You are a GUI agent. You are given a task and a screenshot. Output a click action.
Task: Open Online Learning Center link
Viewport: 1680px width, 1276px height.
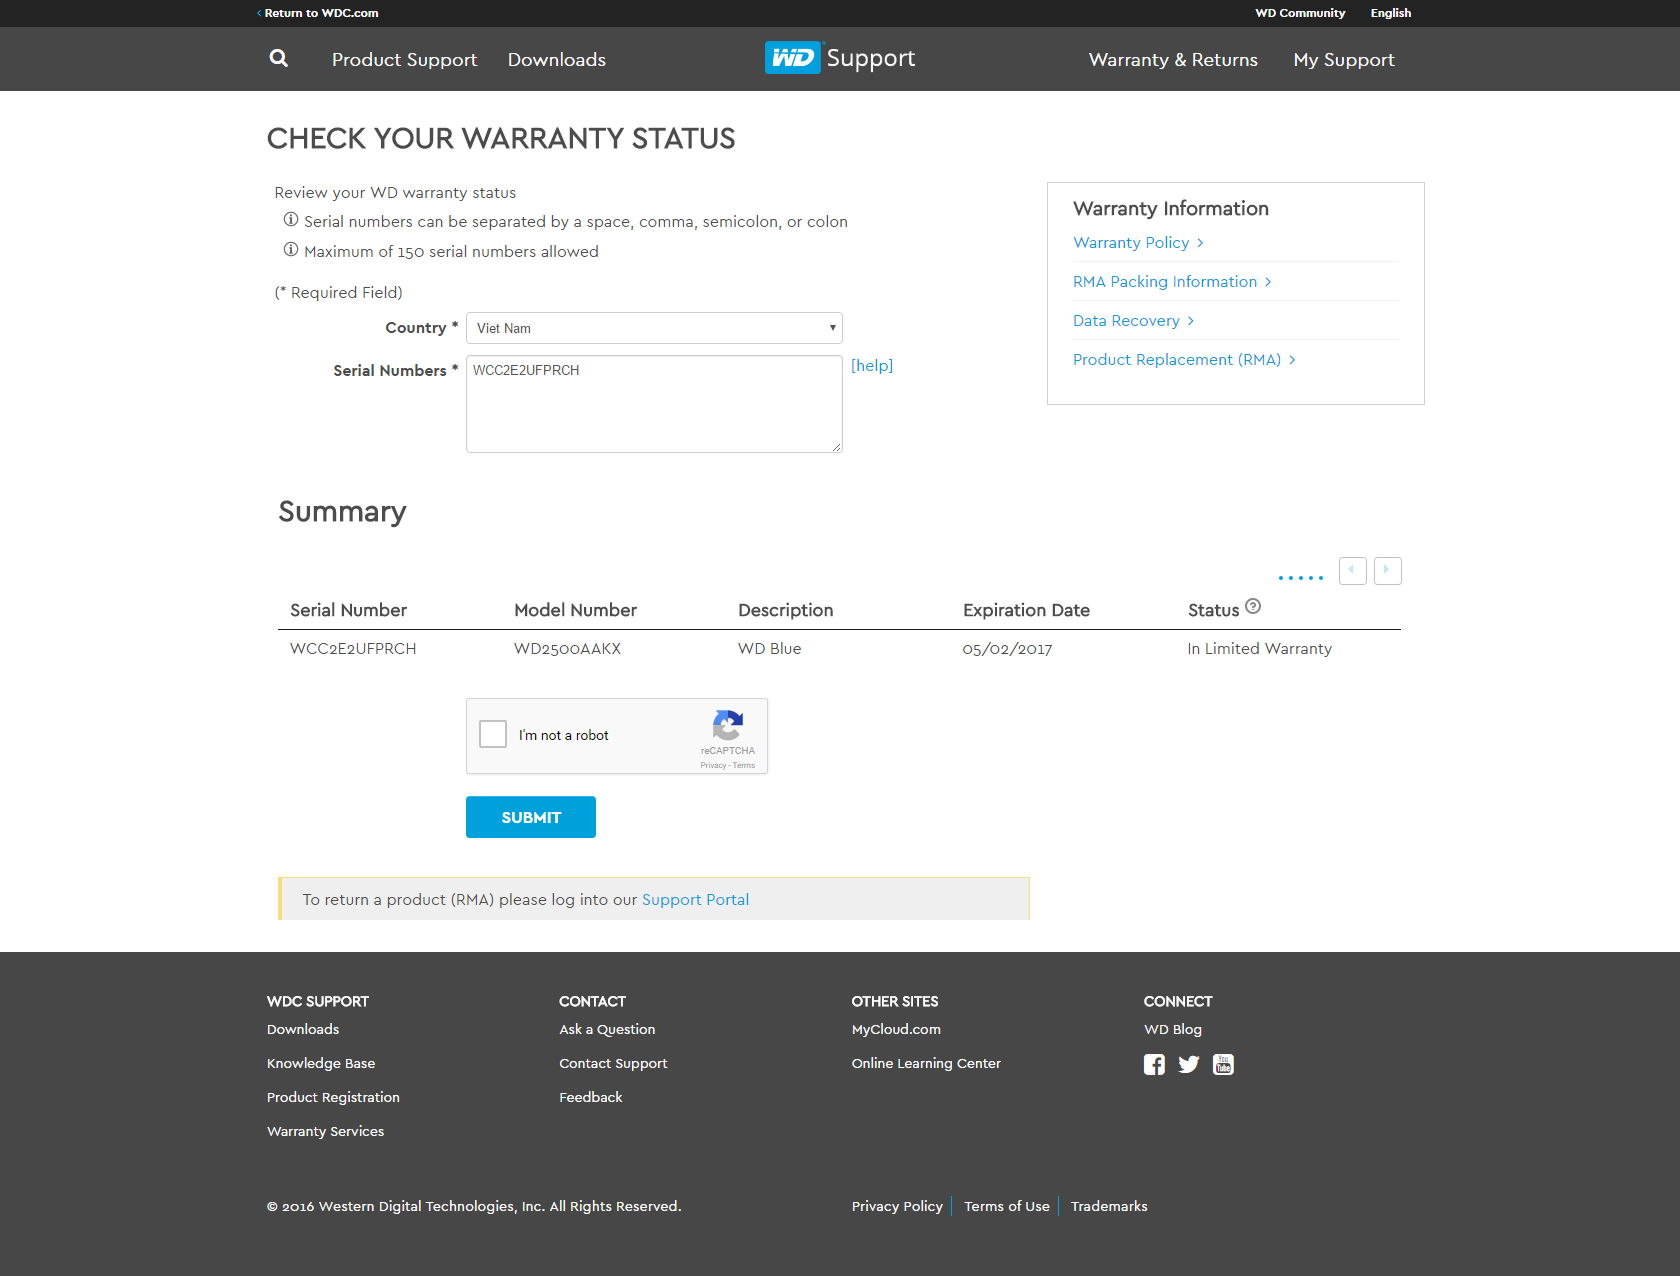(926, 1063)
